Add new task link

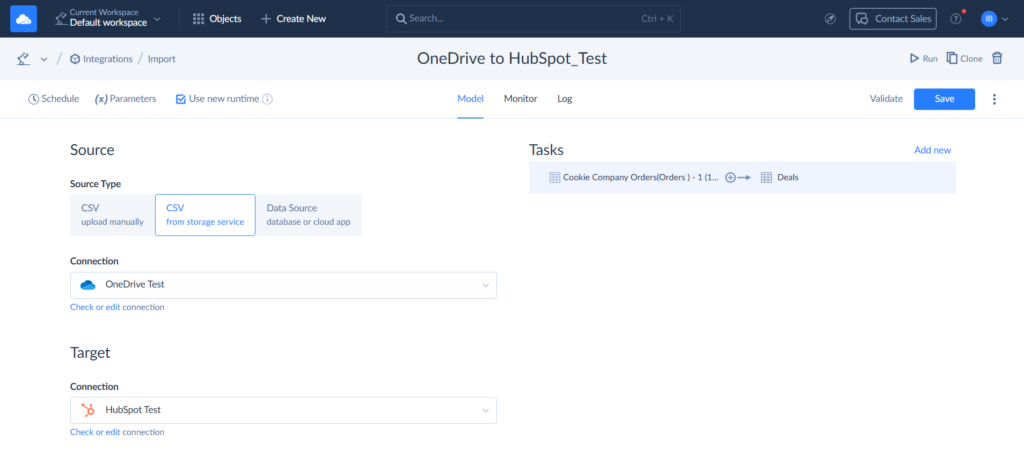coord(933,150)
